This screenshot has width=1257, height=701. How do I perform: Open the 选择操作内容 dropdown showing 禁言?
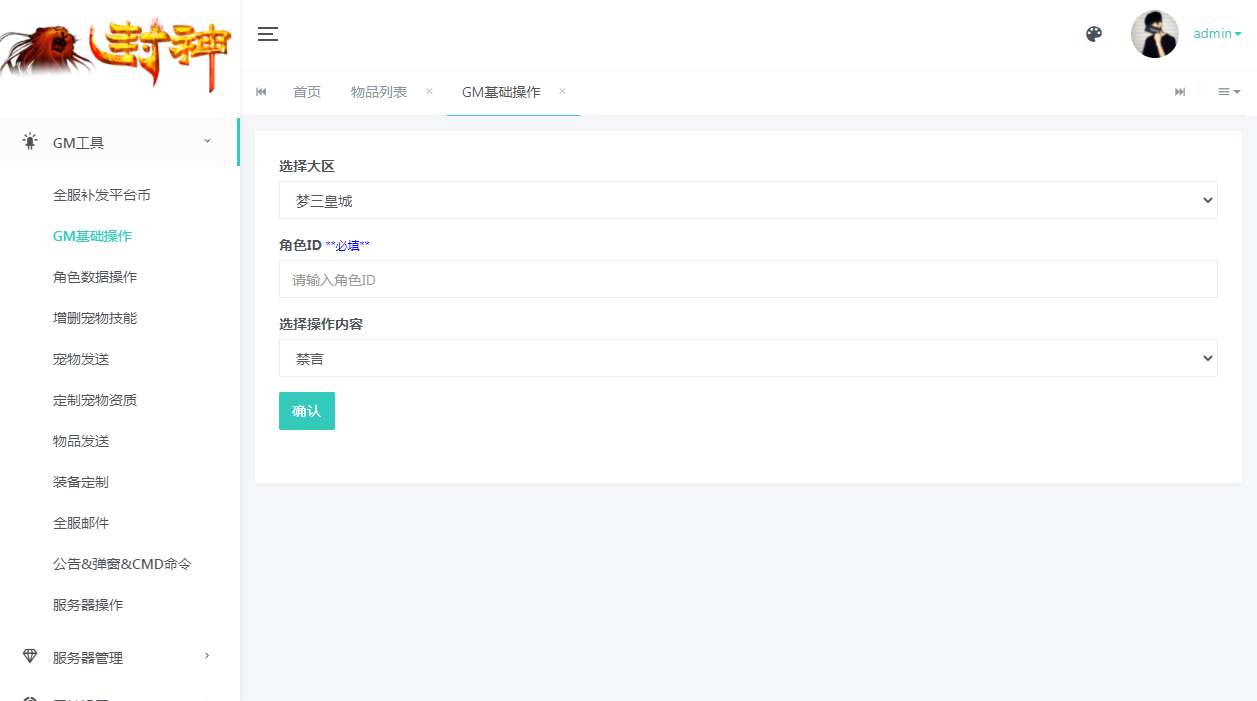coord(748,357)
